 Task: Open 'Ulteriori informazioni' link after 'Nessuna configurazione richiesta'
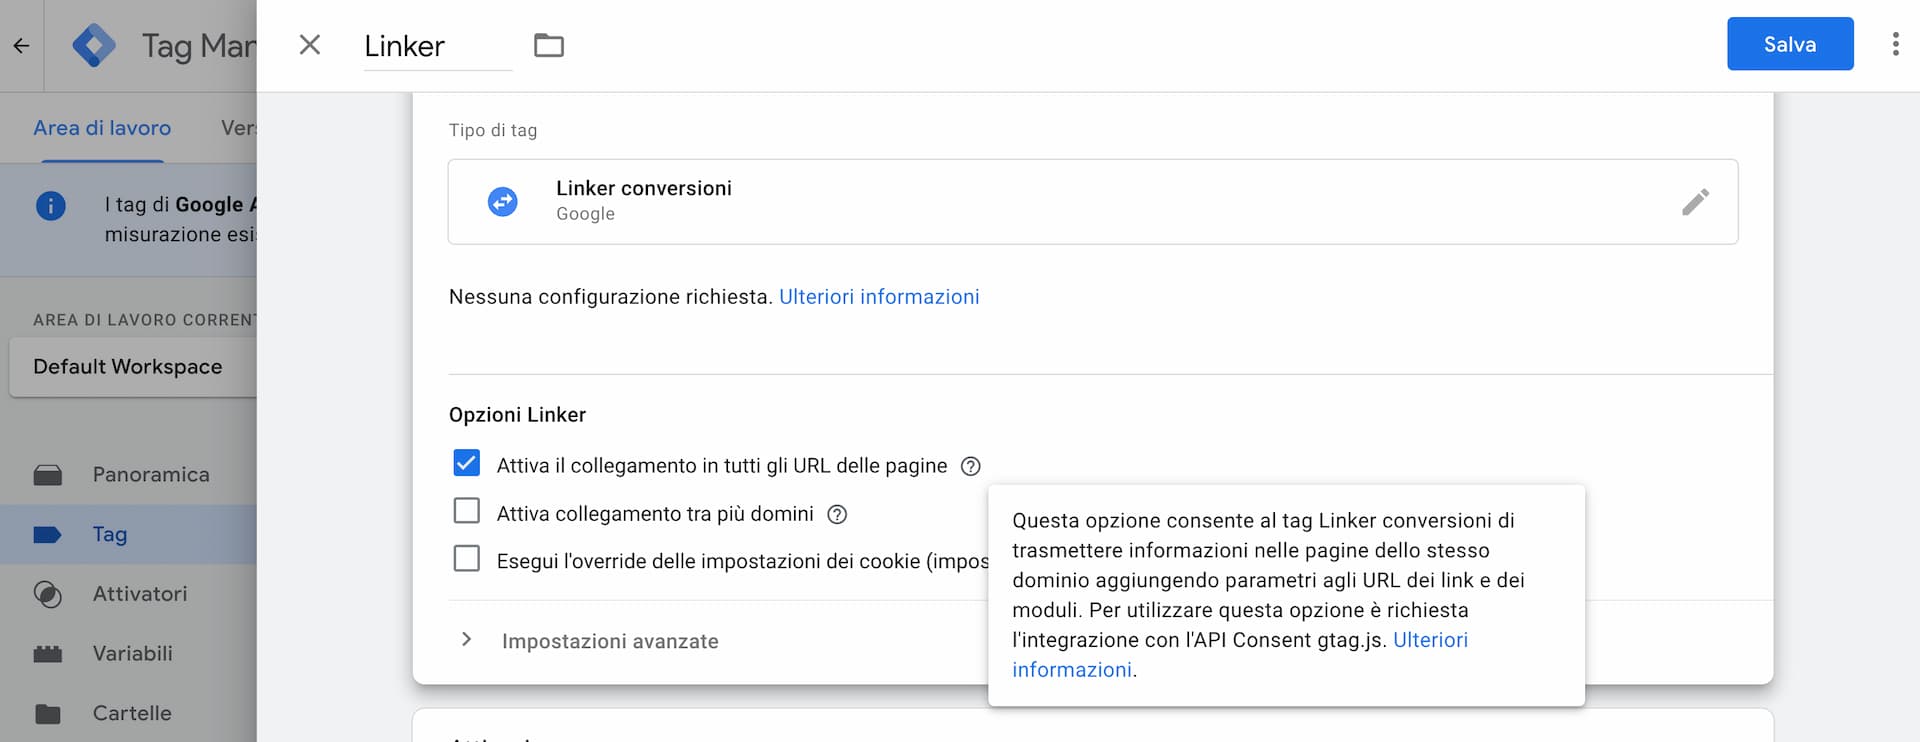click(x=879, y=297)
